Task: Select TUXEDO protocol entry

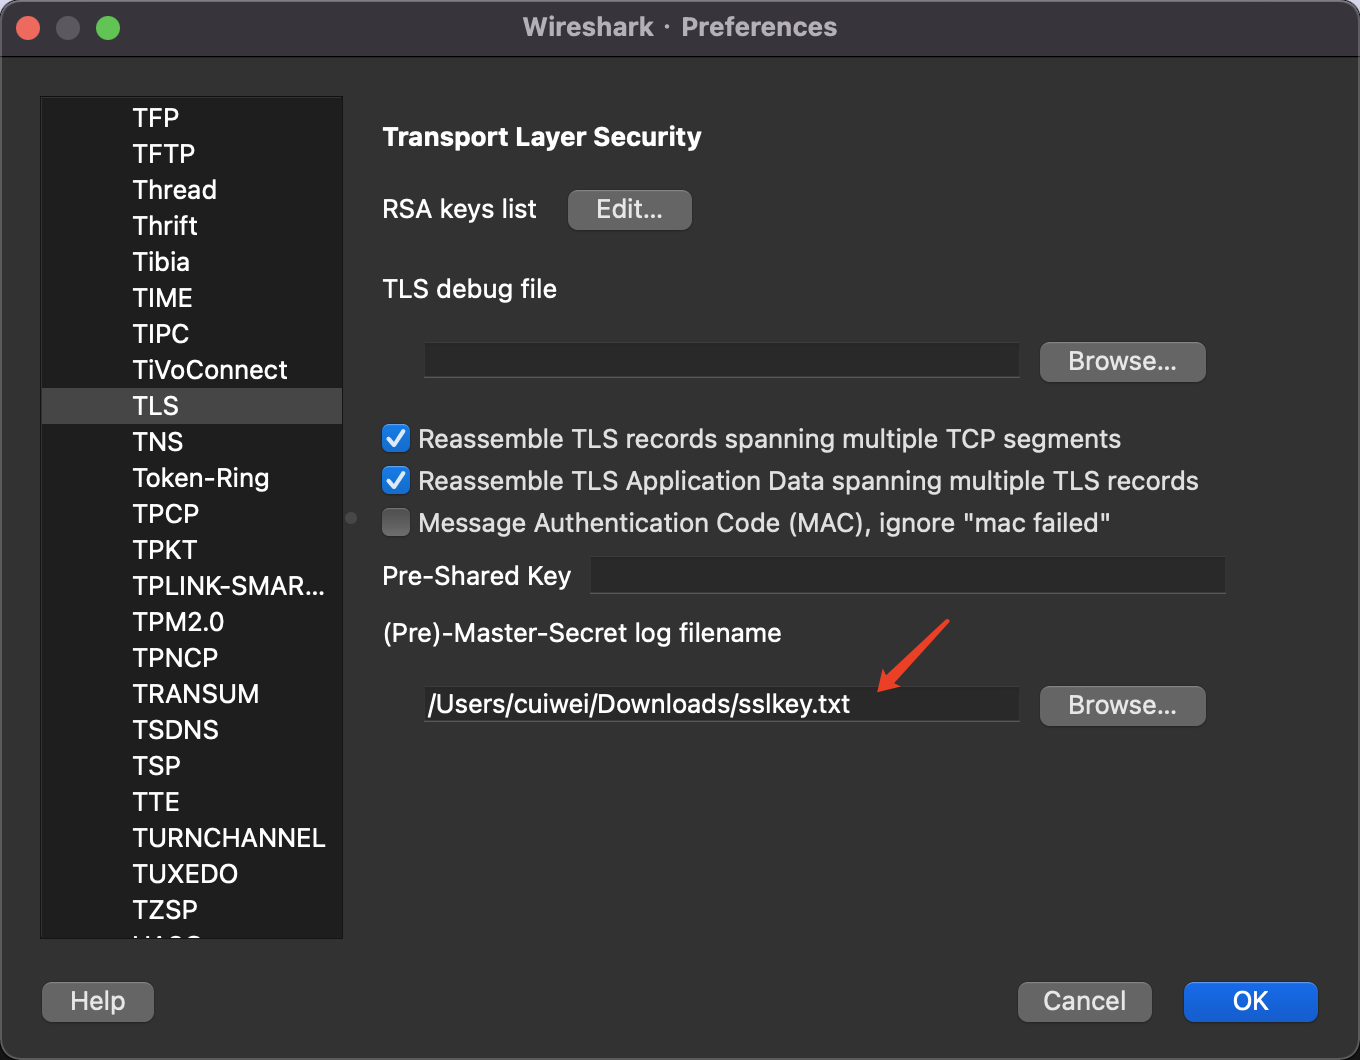Action: [x=192, y=874]
